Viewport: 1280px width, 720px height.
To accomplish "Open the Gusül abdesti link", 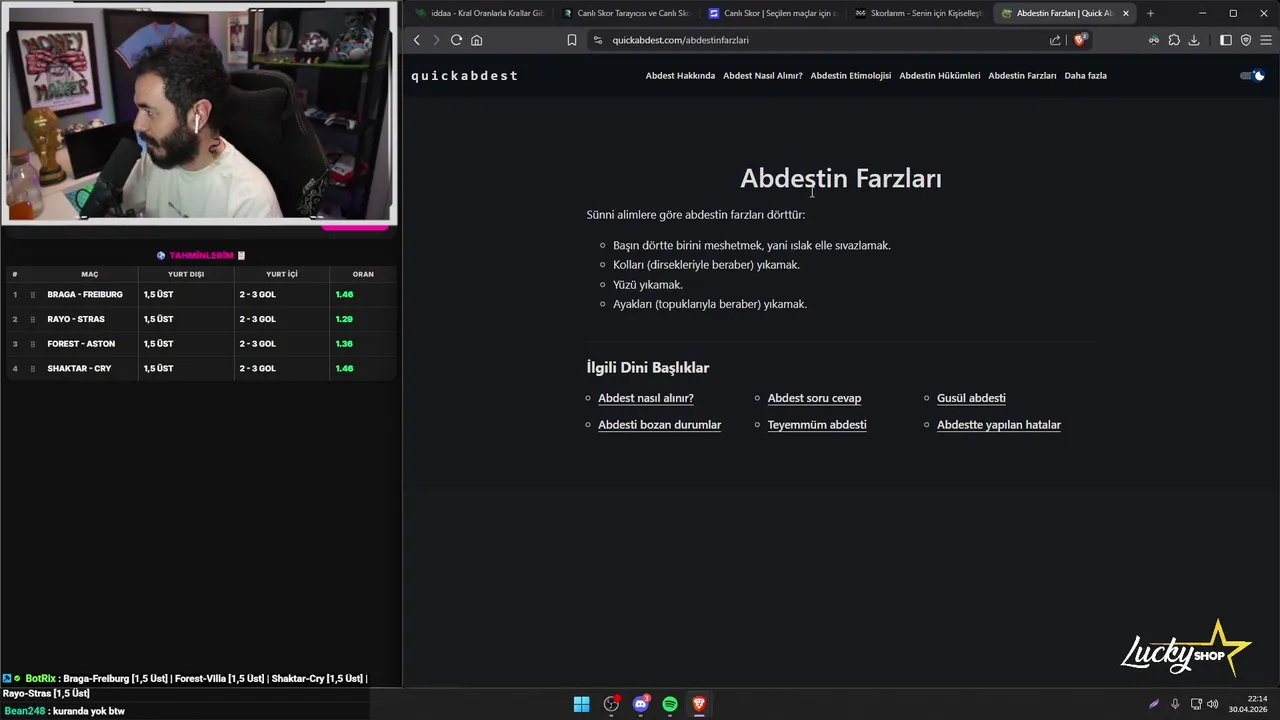I will (971, 398).
